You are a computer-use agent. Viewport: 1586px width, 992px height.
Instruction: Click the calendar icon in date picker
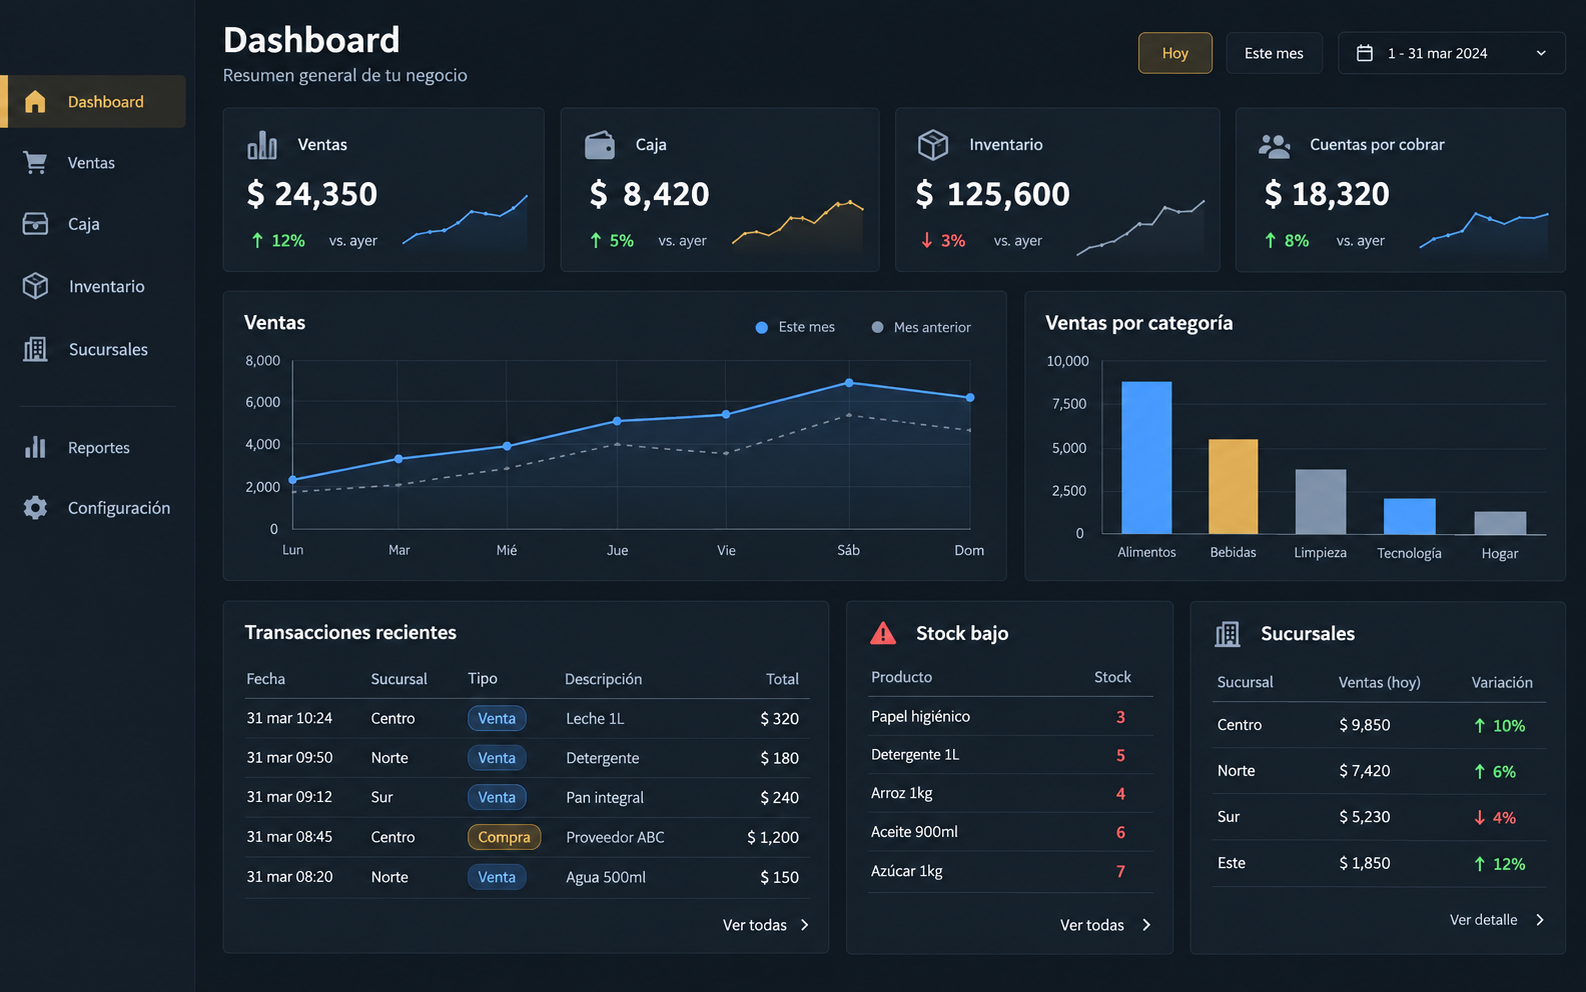point(1364,53)
